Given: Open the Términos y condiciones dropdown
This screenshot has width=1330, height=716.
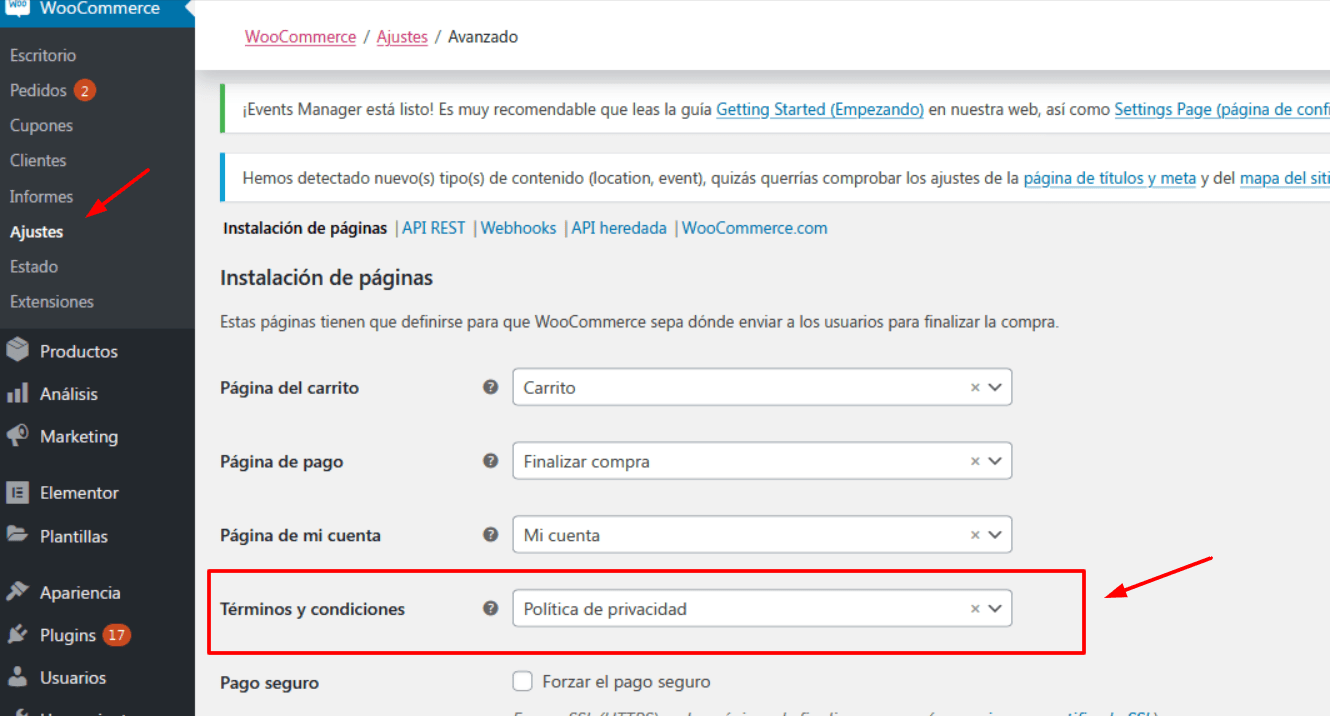Looking at the screenshot, I should point(762,608).
